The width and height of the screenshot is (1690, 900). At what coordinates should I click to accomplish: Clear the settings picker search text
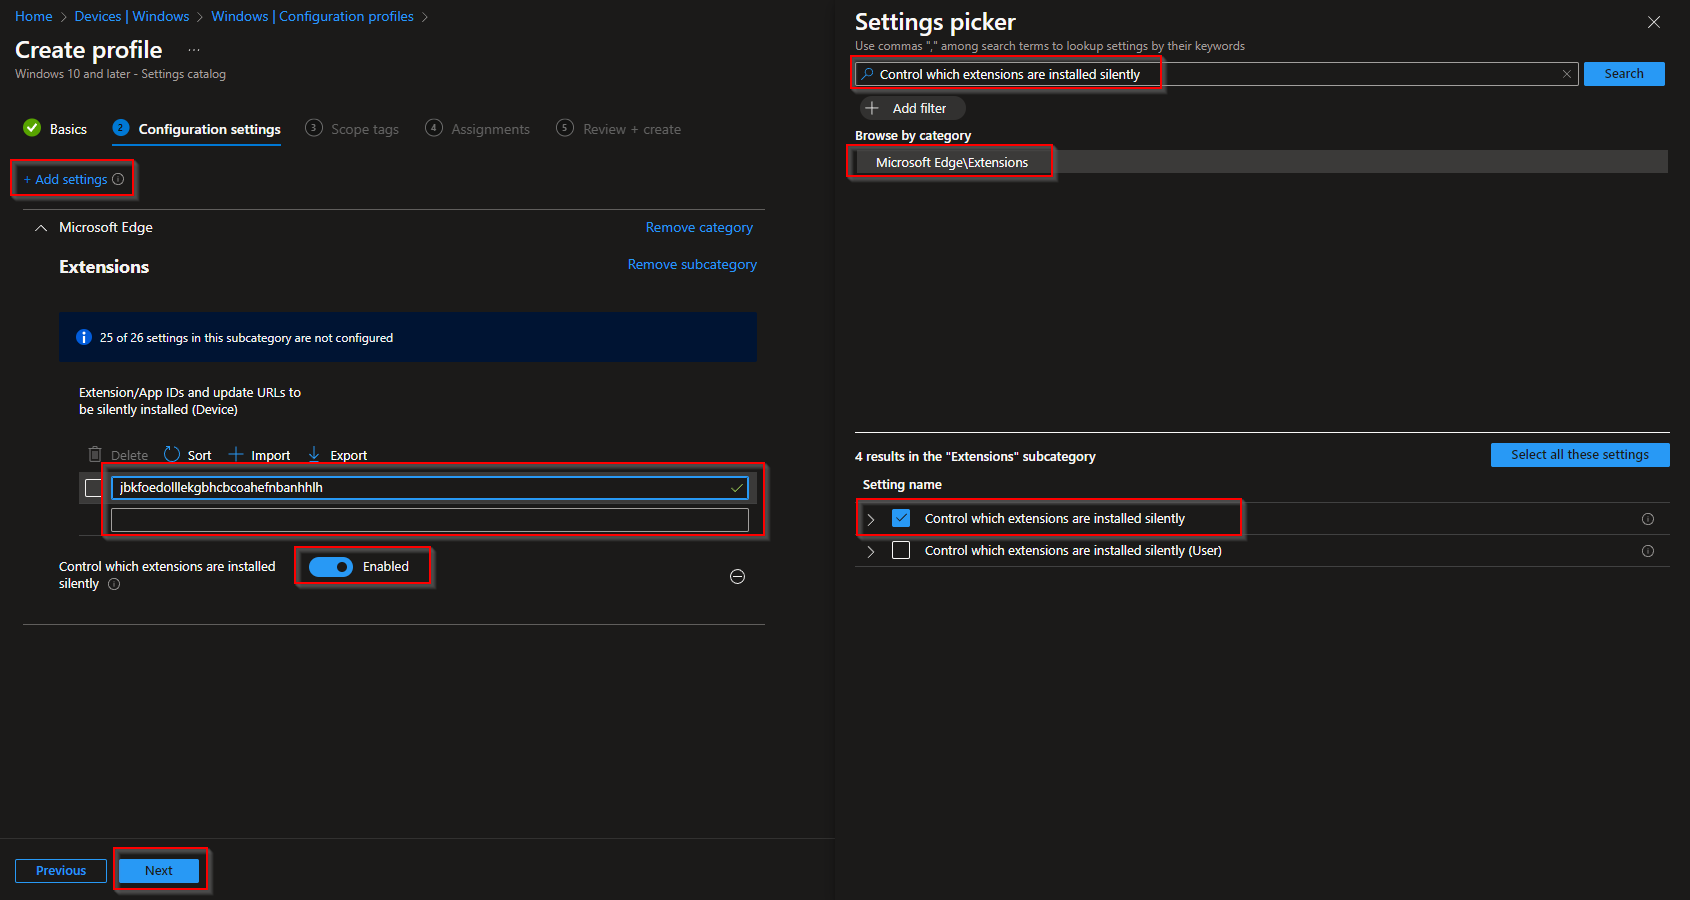coord(1567,73)
